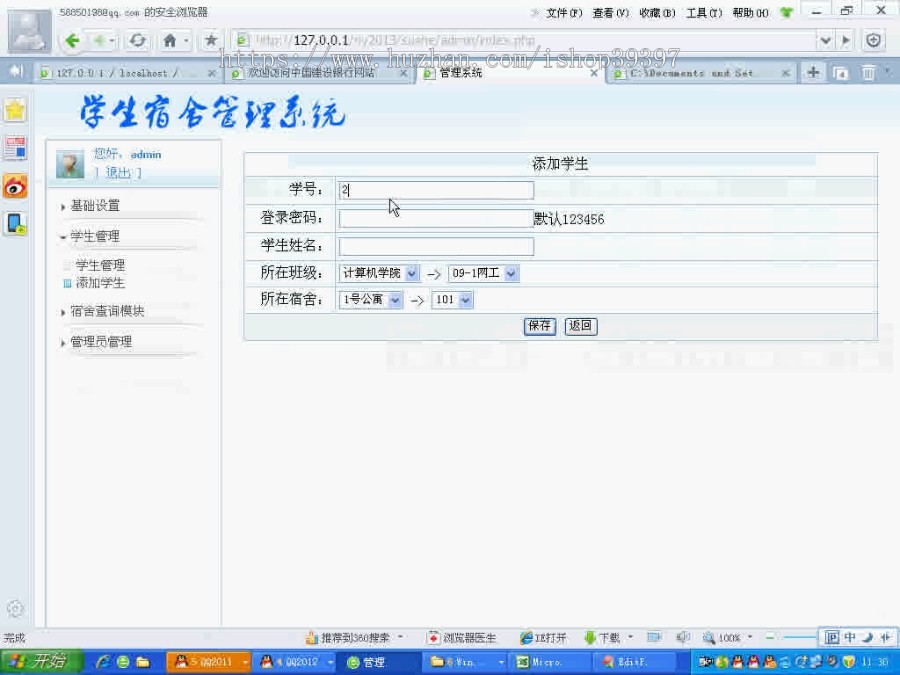The height and width of the screenshot is (675, 900).
Task: Click the go arrow beside the address bar
Action: [845, 41]
